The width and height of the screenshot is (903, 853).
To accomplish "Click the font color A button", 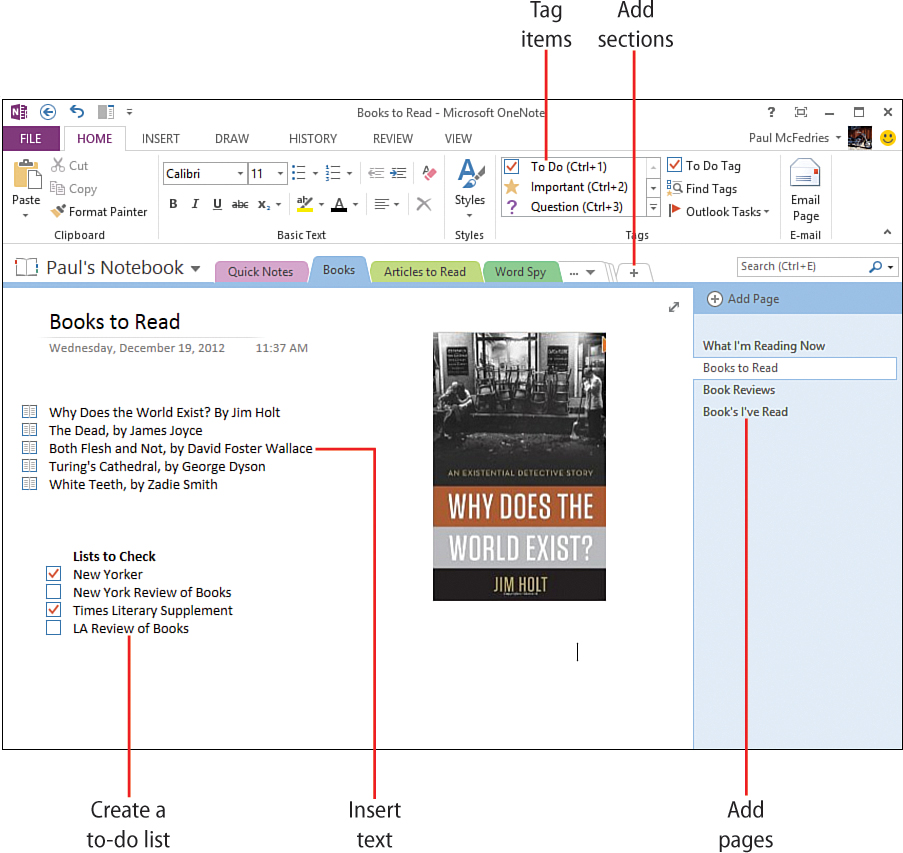I will 339,204.
